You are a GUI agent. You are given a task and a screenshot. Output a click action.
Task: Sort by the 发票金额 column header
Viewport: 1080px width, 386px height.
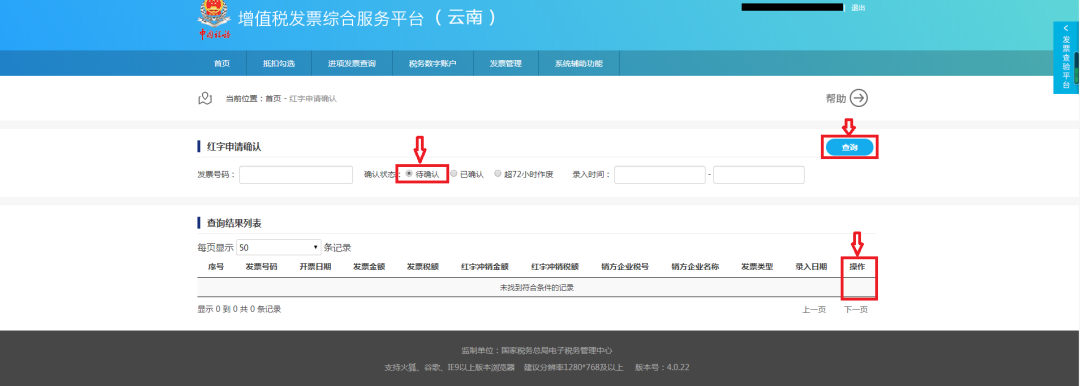pos(369,266)
